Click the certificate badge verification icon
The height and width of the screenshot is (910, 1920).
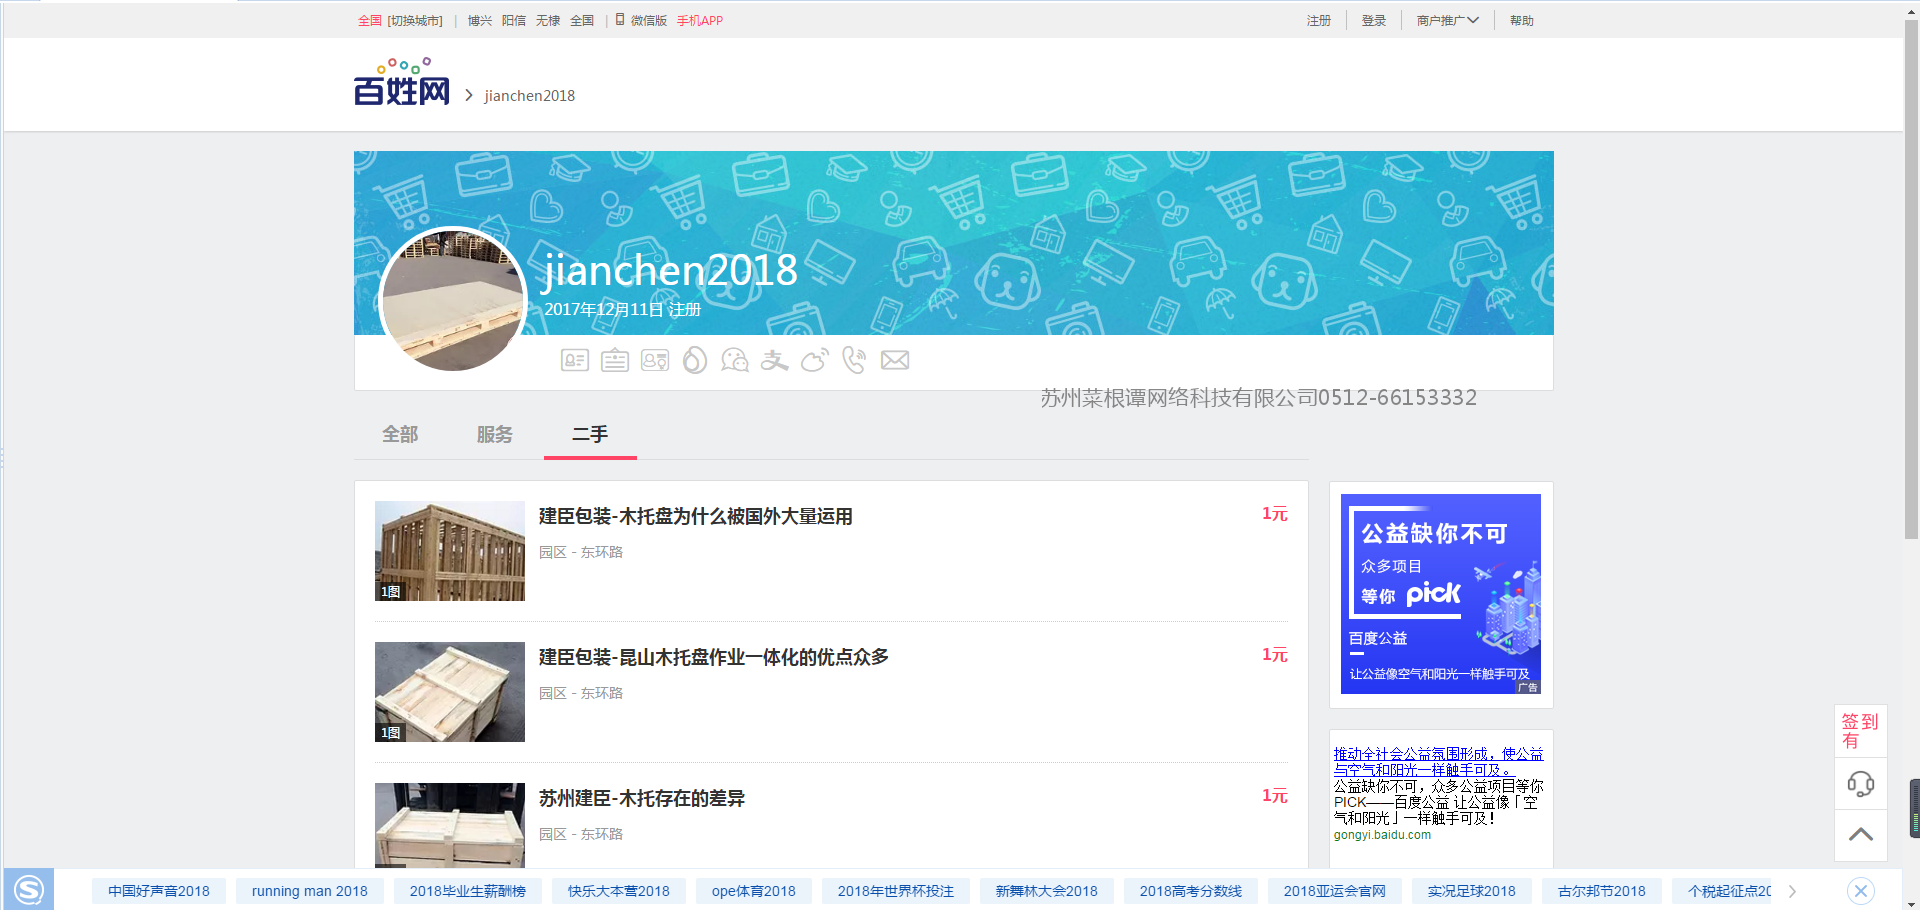point(655,360)
